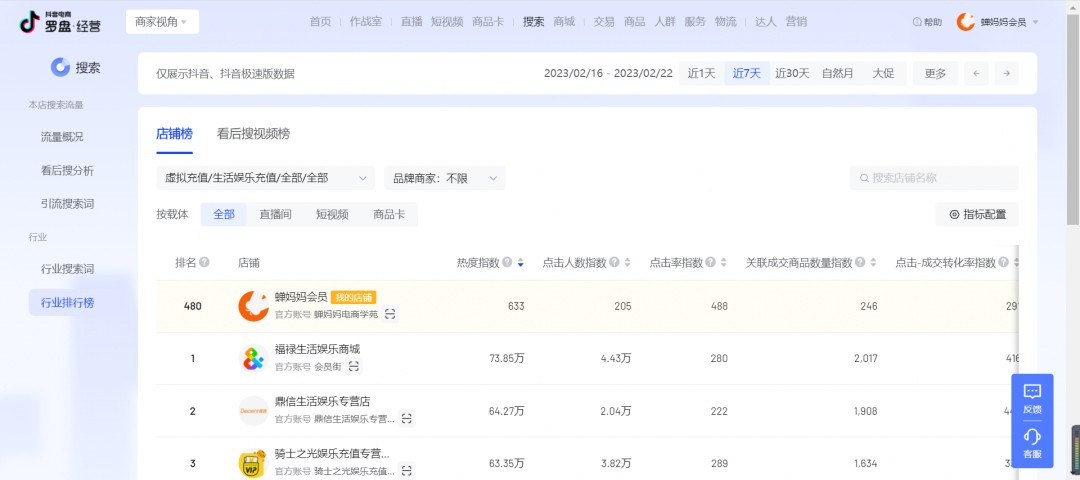Open 直播 in top navigation
Viewport: 1080px width, 480px height.
pos(411,22)
